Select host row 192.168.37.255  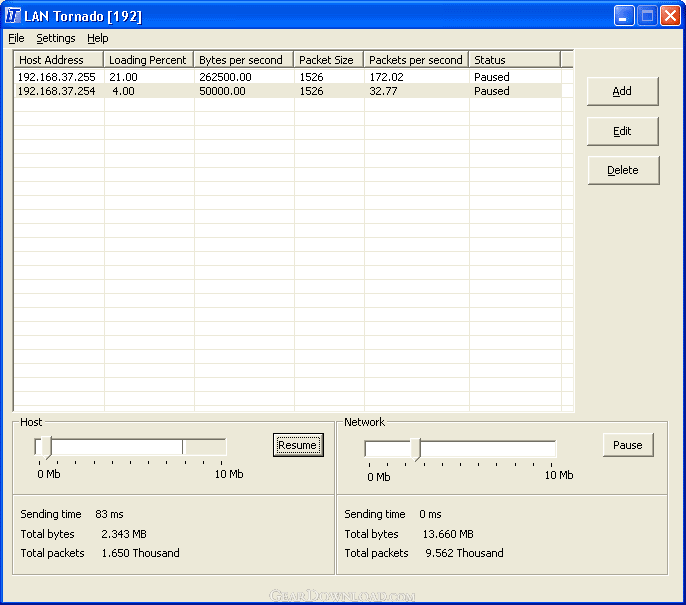pos(287,77)
